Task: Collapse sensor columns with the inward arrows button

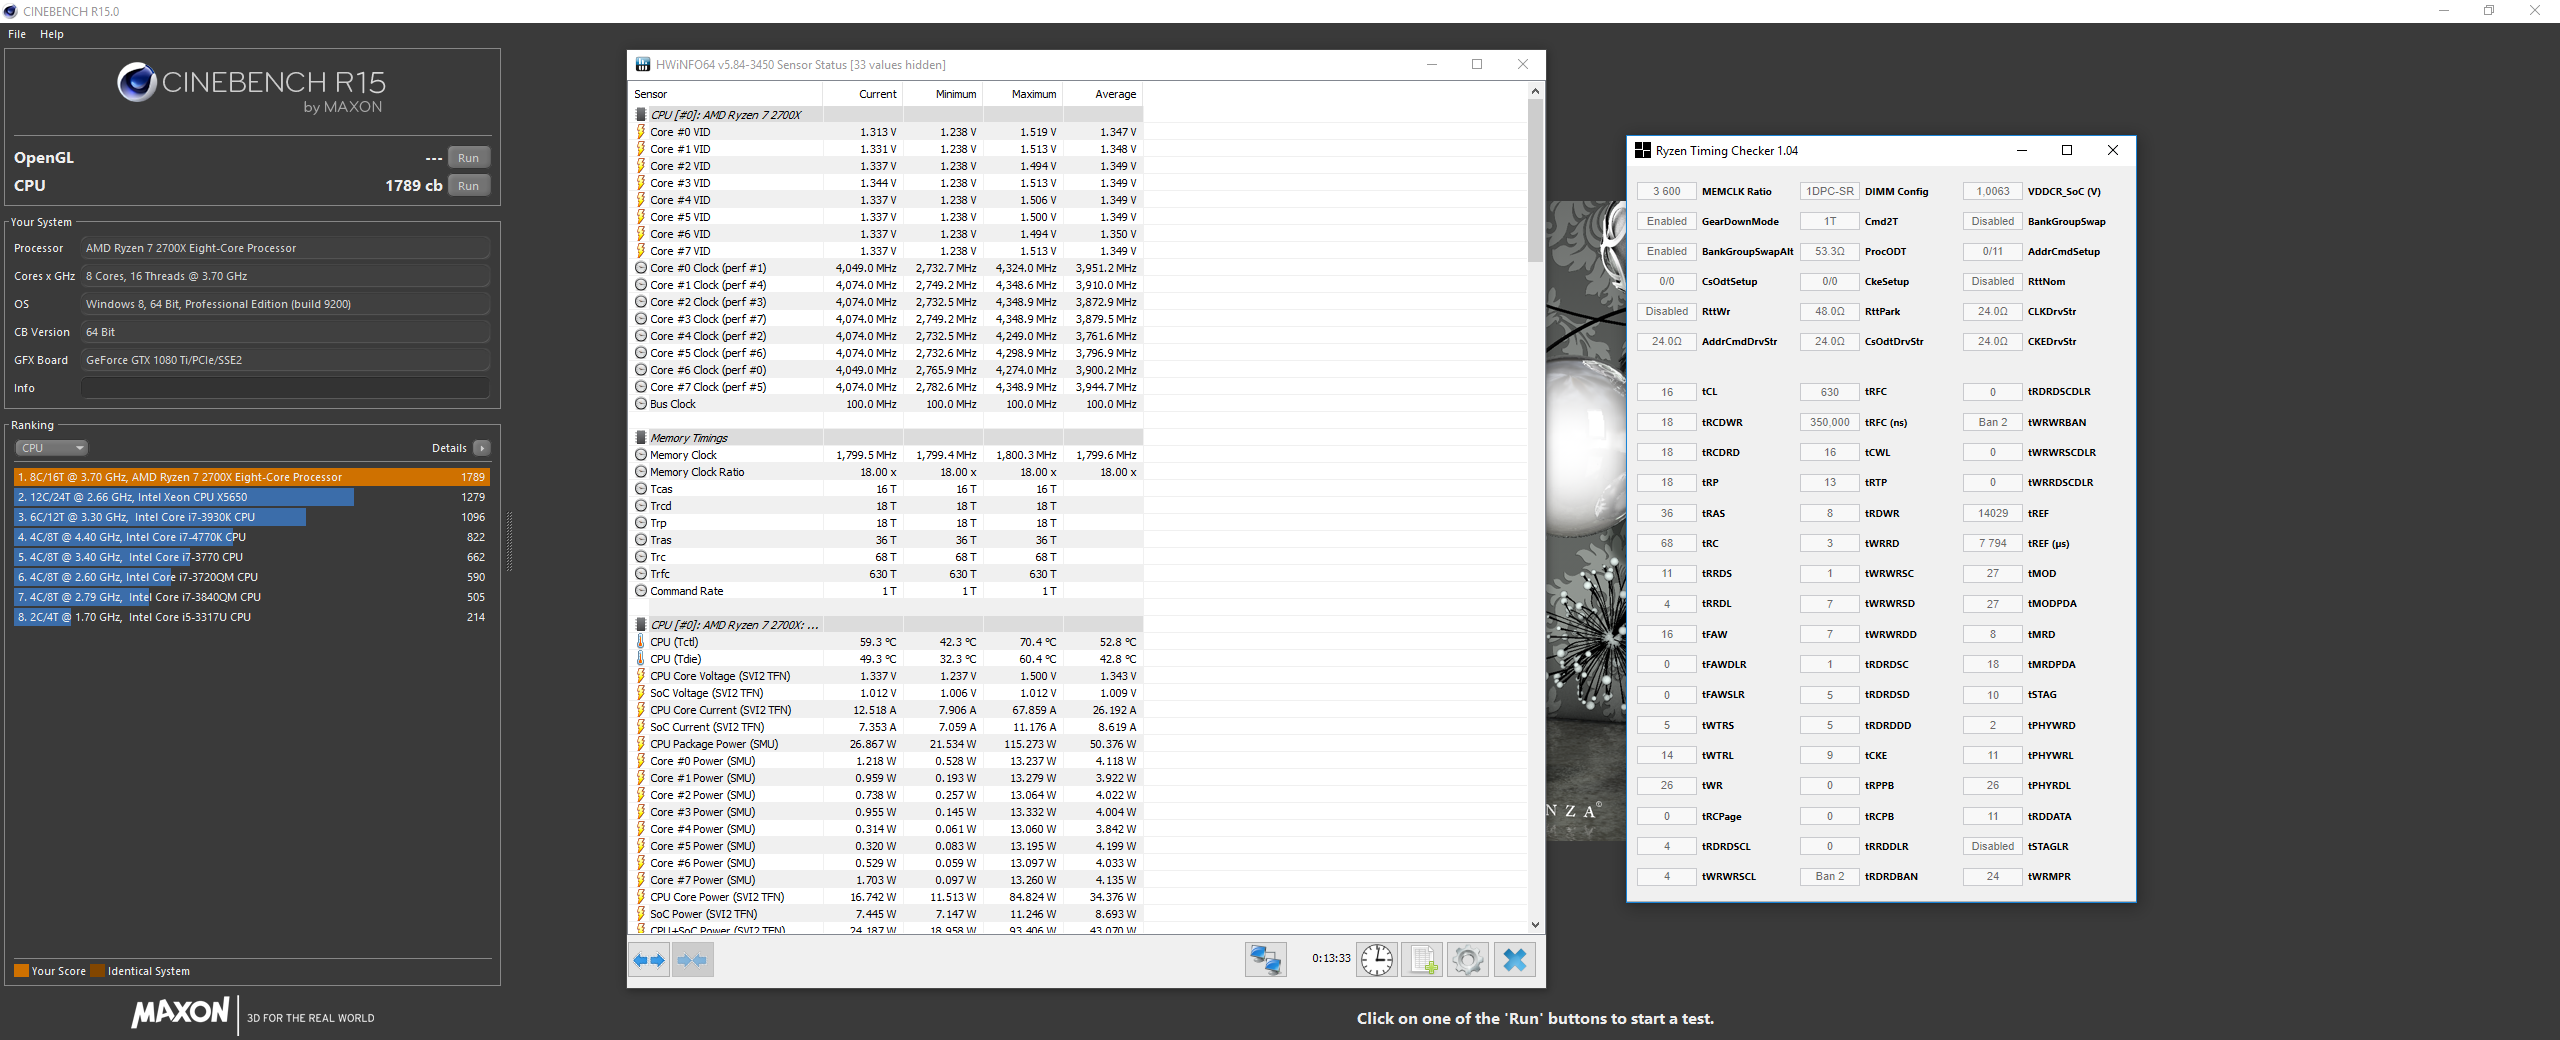Action: (x=692, y=960)
